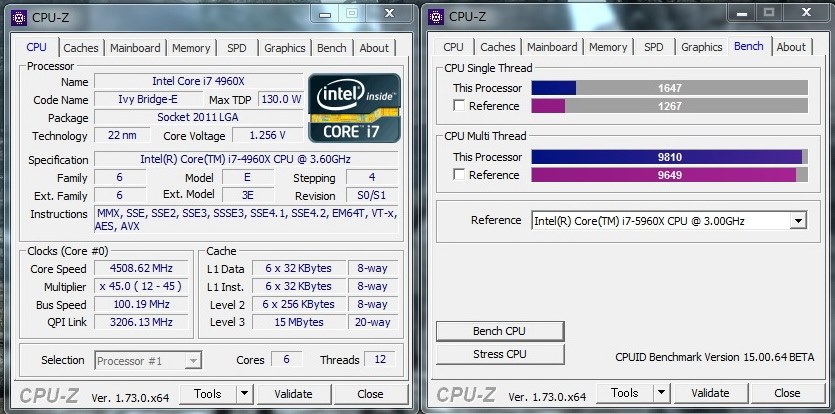Open Mainboard tab in left window
This screenshot has width=835, height=414.
point(135,48)
